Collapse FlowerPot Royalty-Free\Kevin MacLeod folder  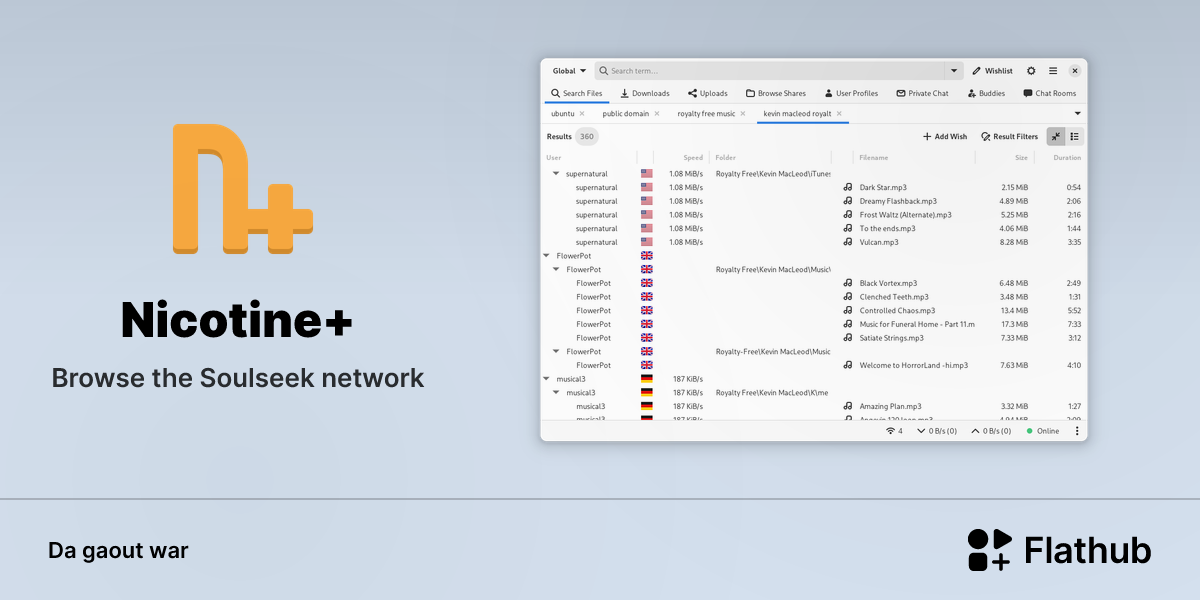556,352
